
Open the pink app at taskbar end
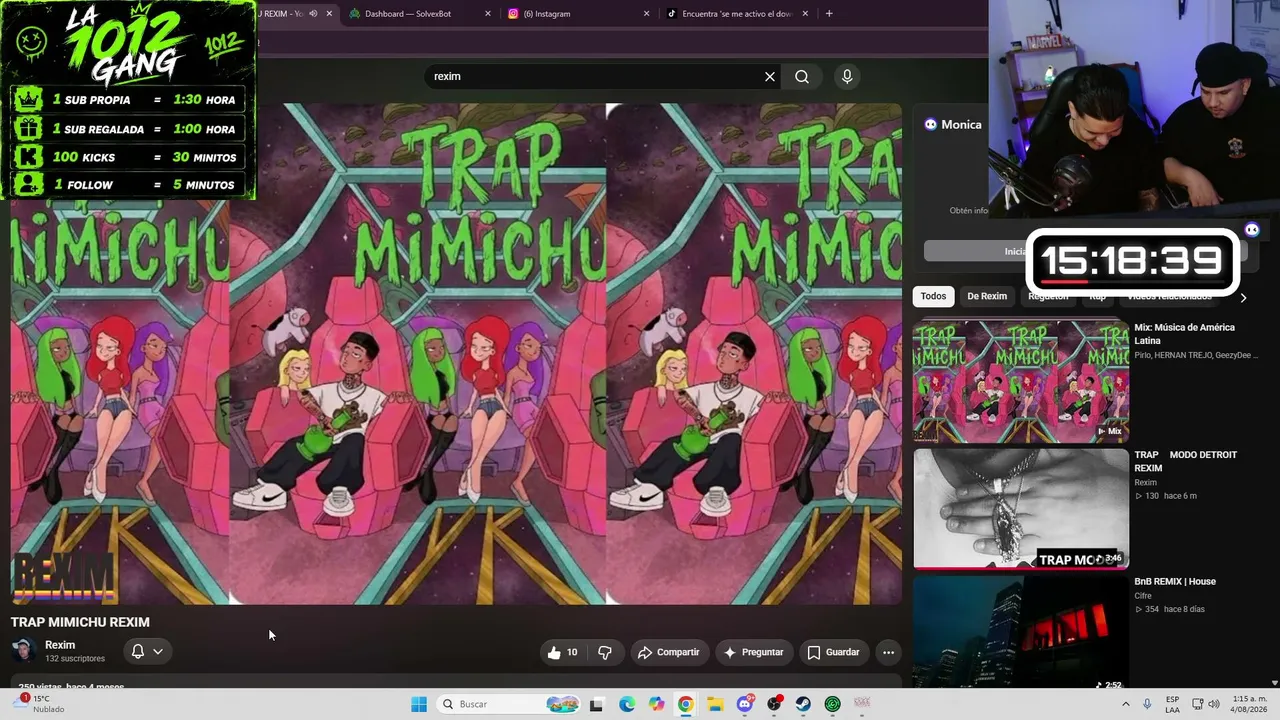[x=861, y=704]
